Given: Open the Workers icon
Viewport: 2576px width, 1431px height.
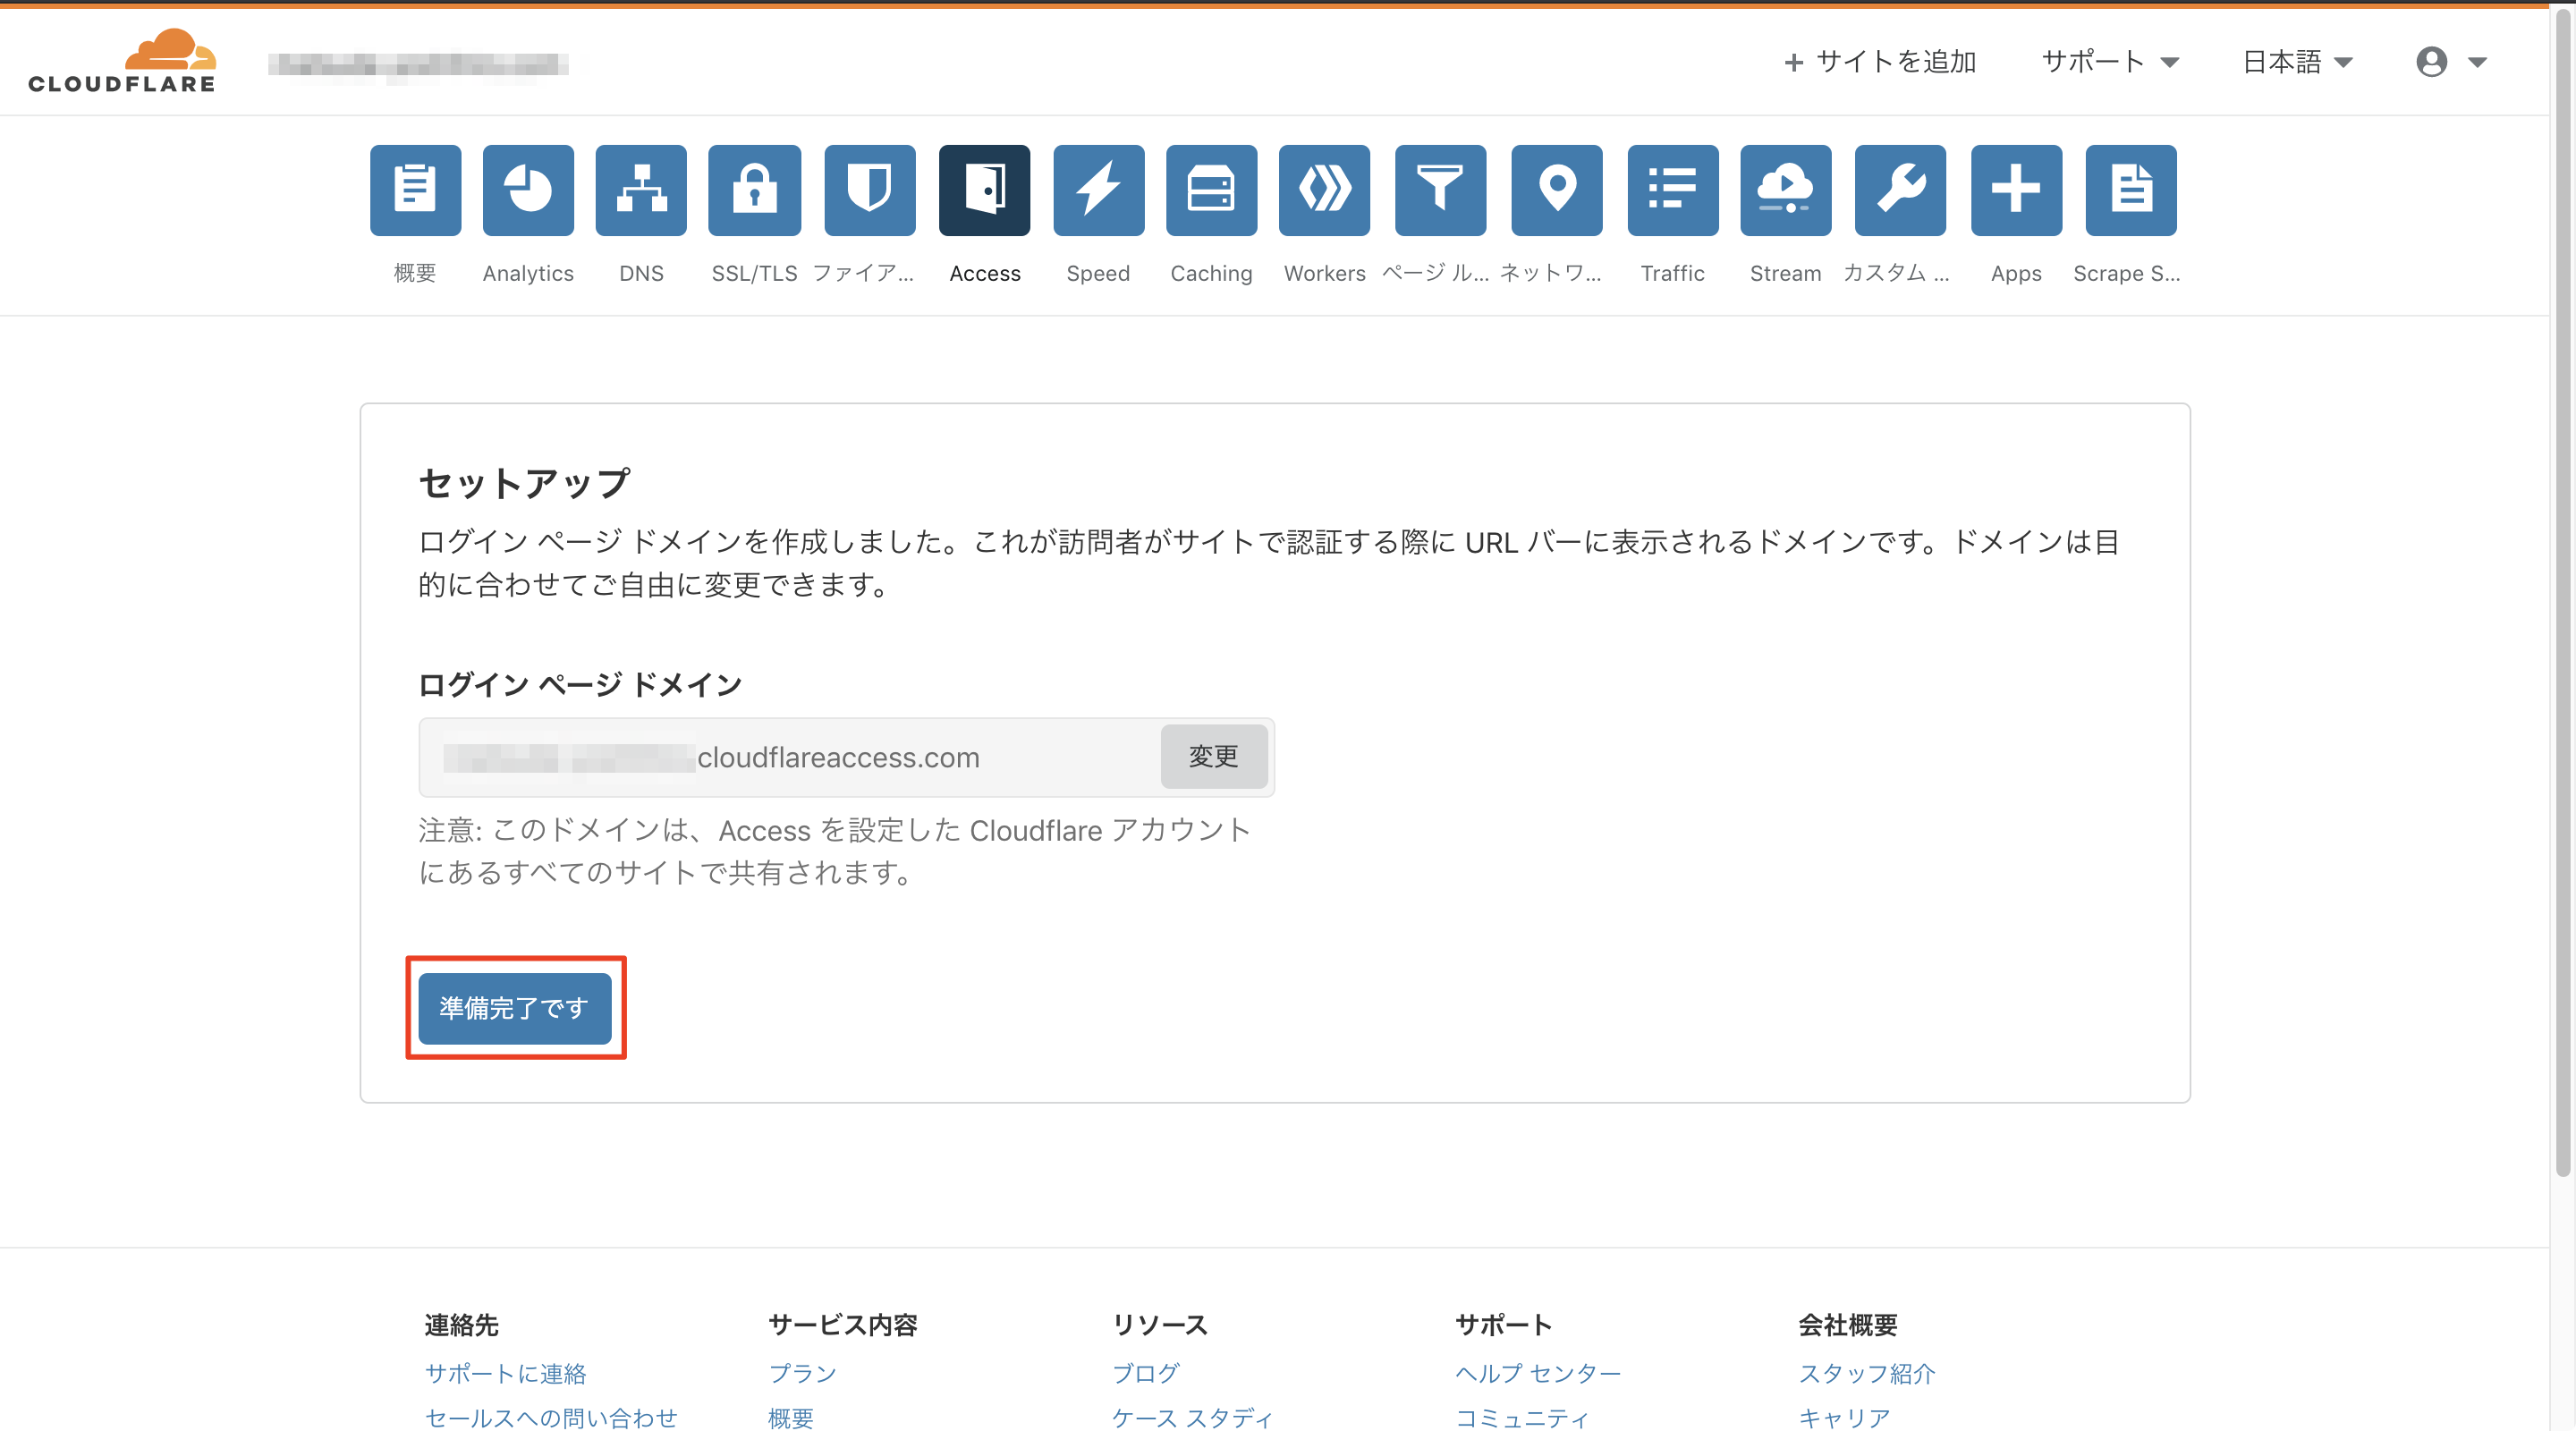Looking at the screenshot, I should tap(1324, 190).
